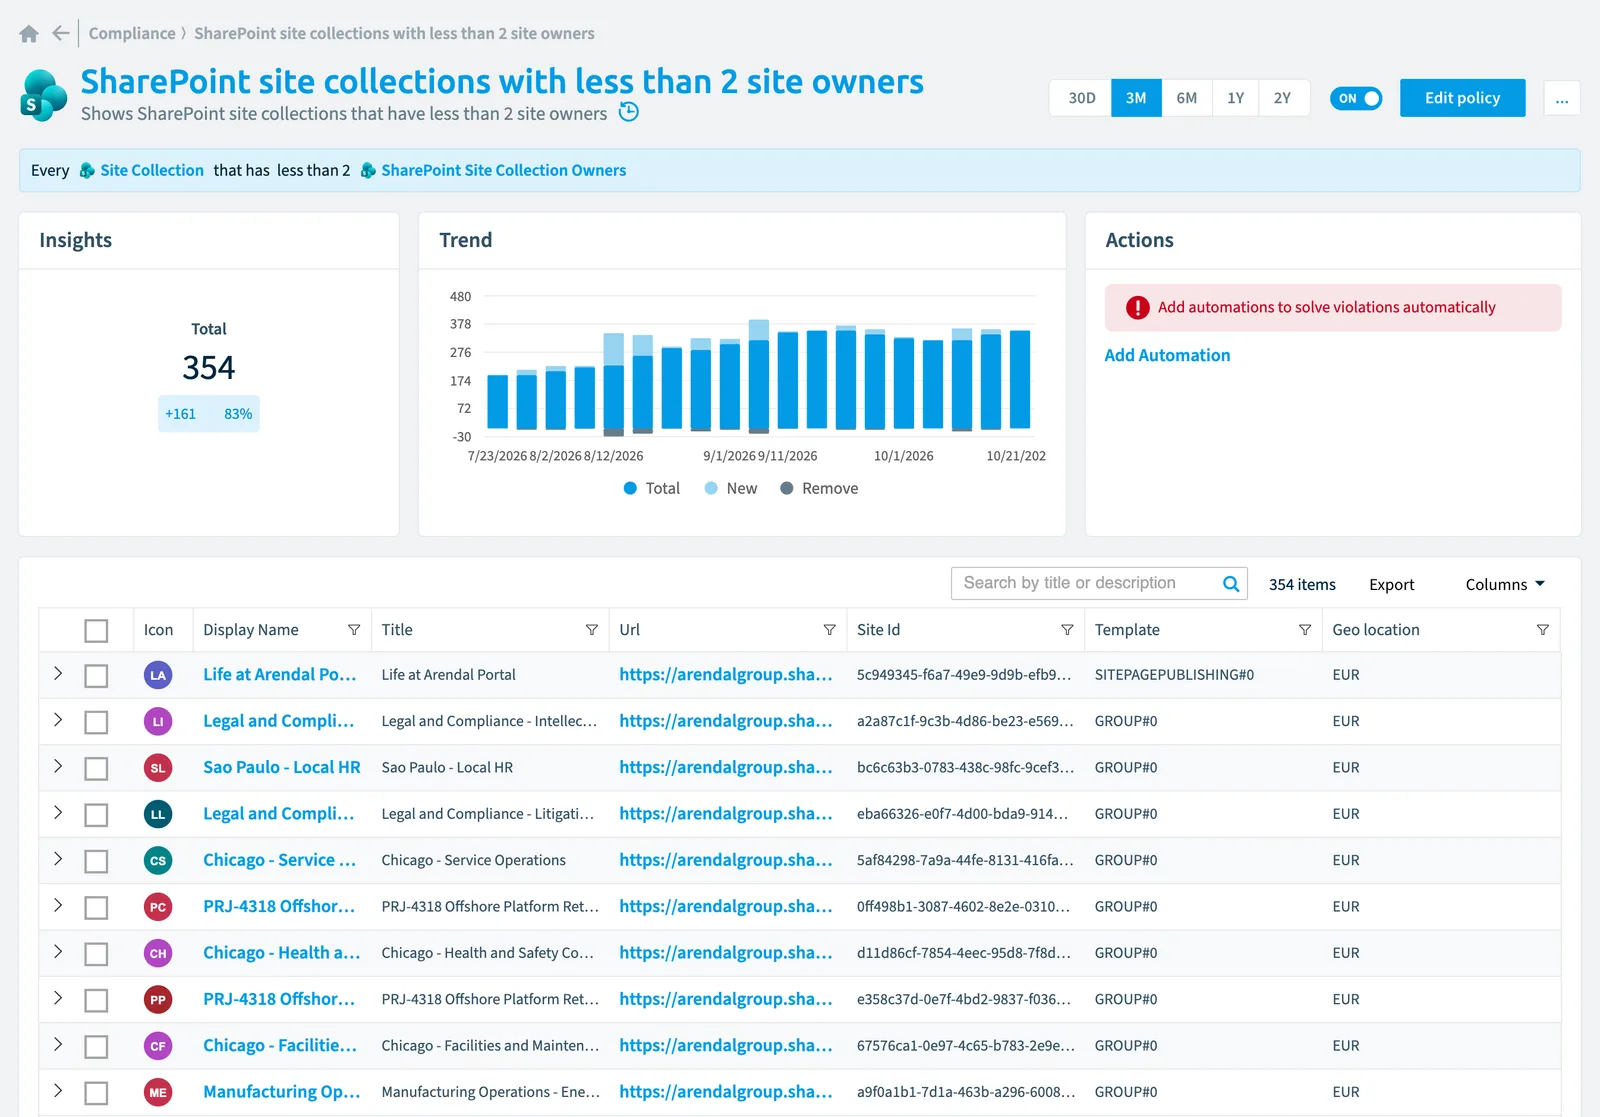1600x1117 pixels.
Task: Filter the Geo location column
Action: click(1543, 630)
